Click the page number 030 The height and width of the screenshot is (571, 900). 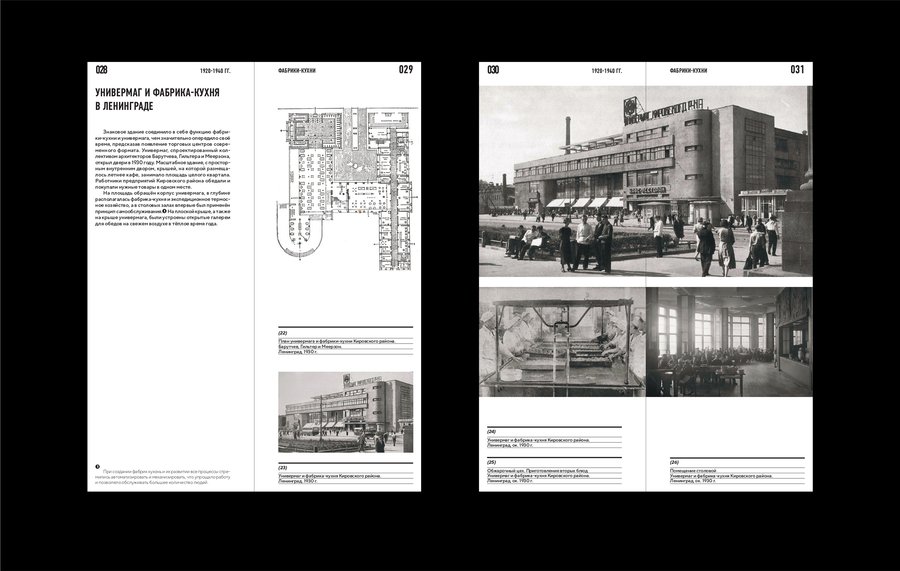coord(493,70)
